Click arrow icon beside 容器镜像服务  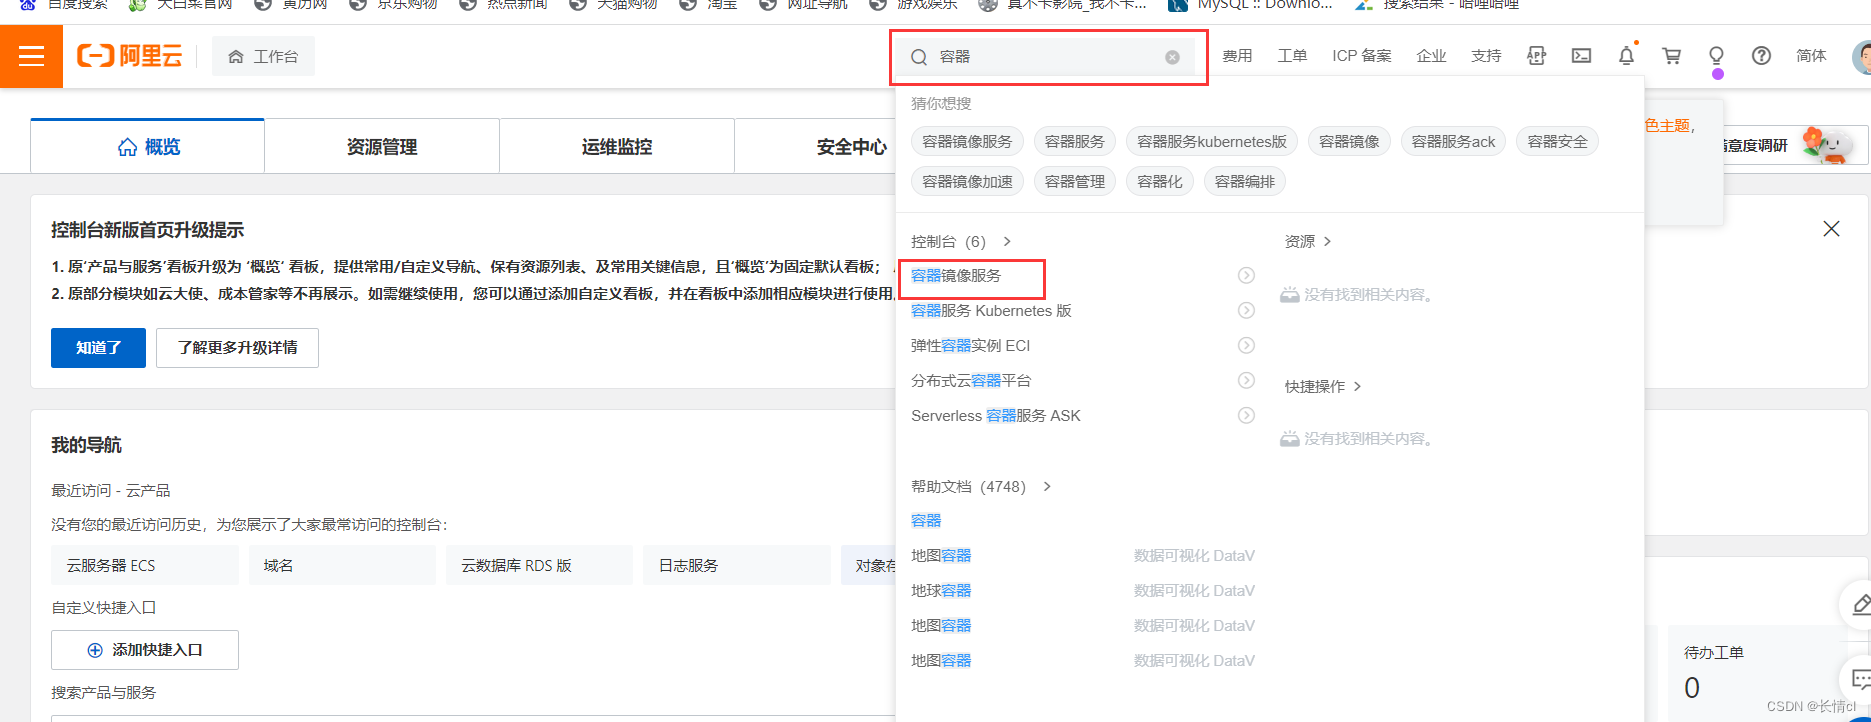(x=1246, y=275)
